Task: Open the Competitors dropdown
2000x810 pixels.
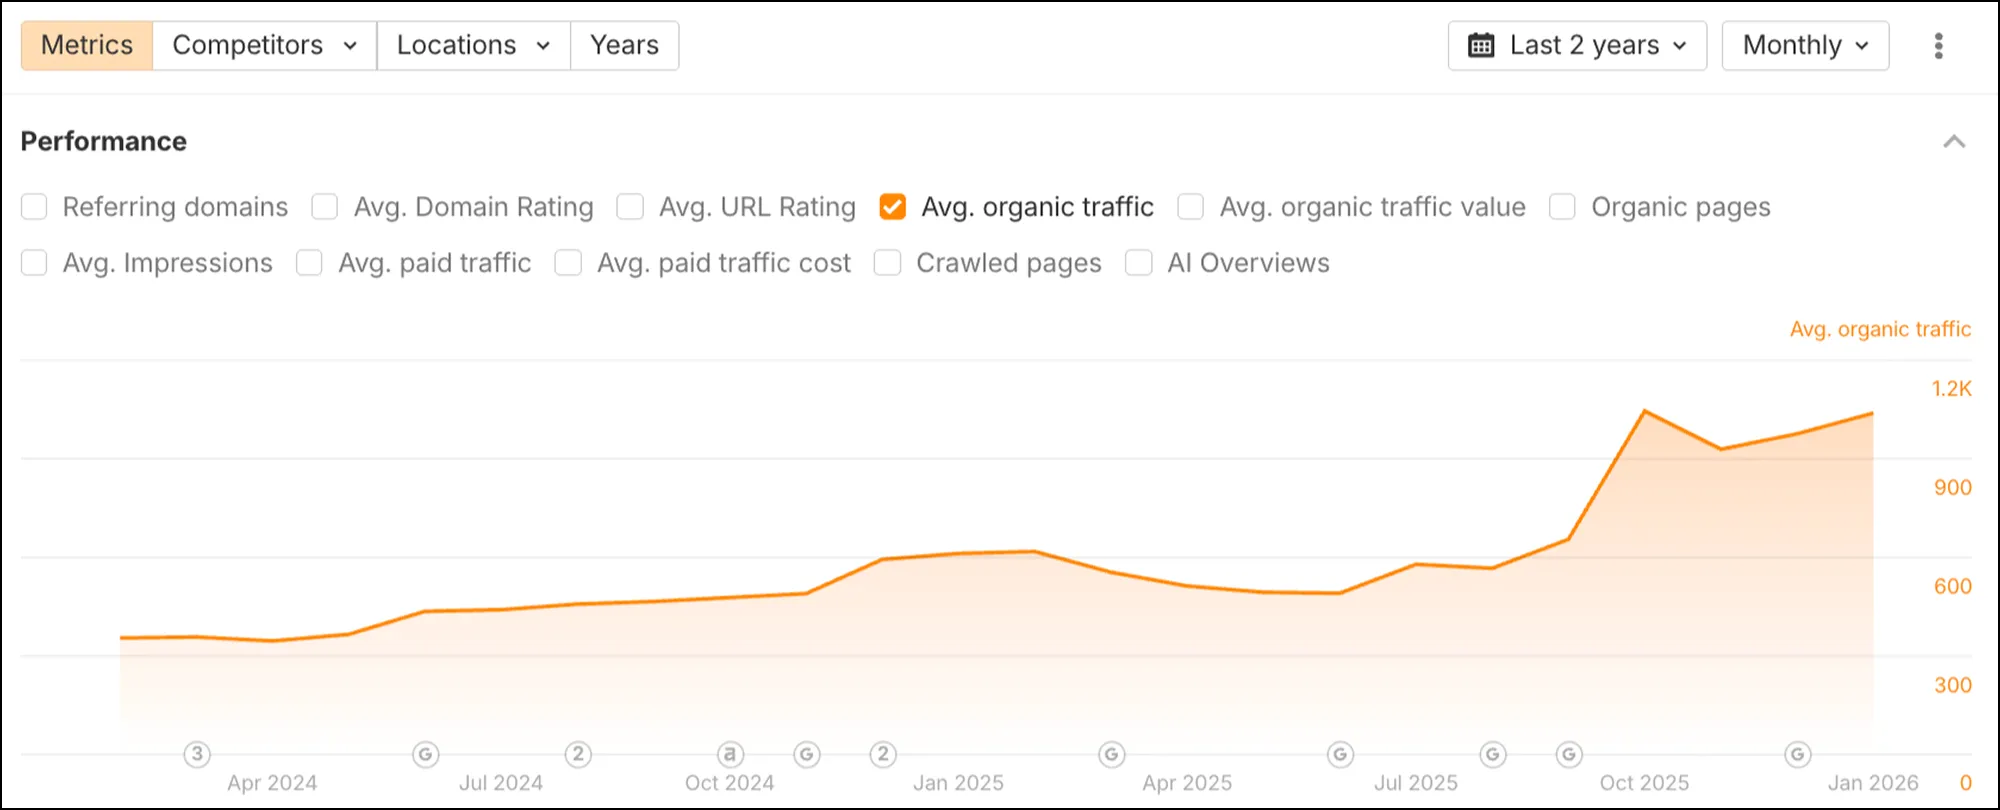Action: point(264,45)
